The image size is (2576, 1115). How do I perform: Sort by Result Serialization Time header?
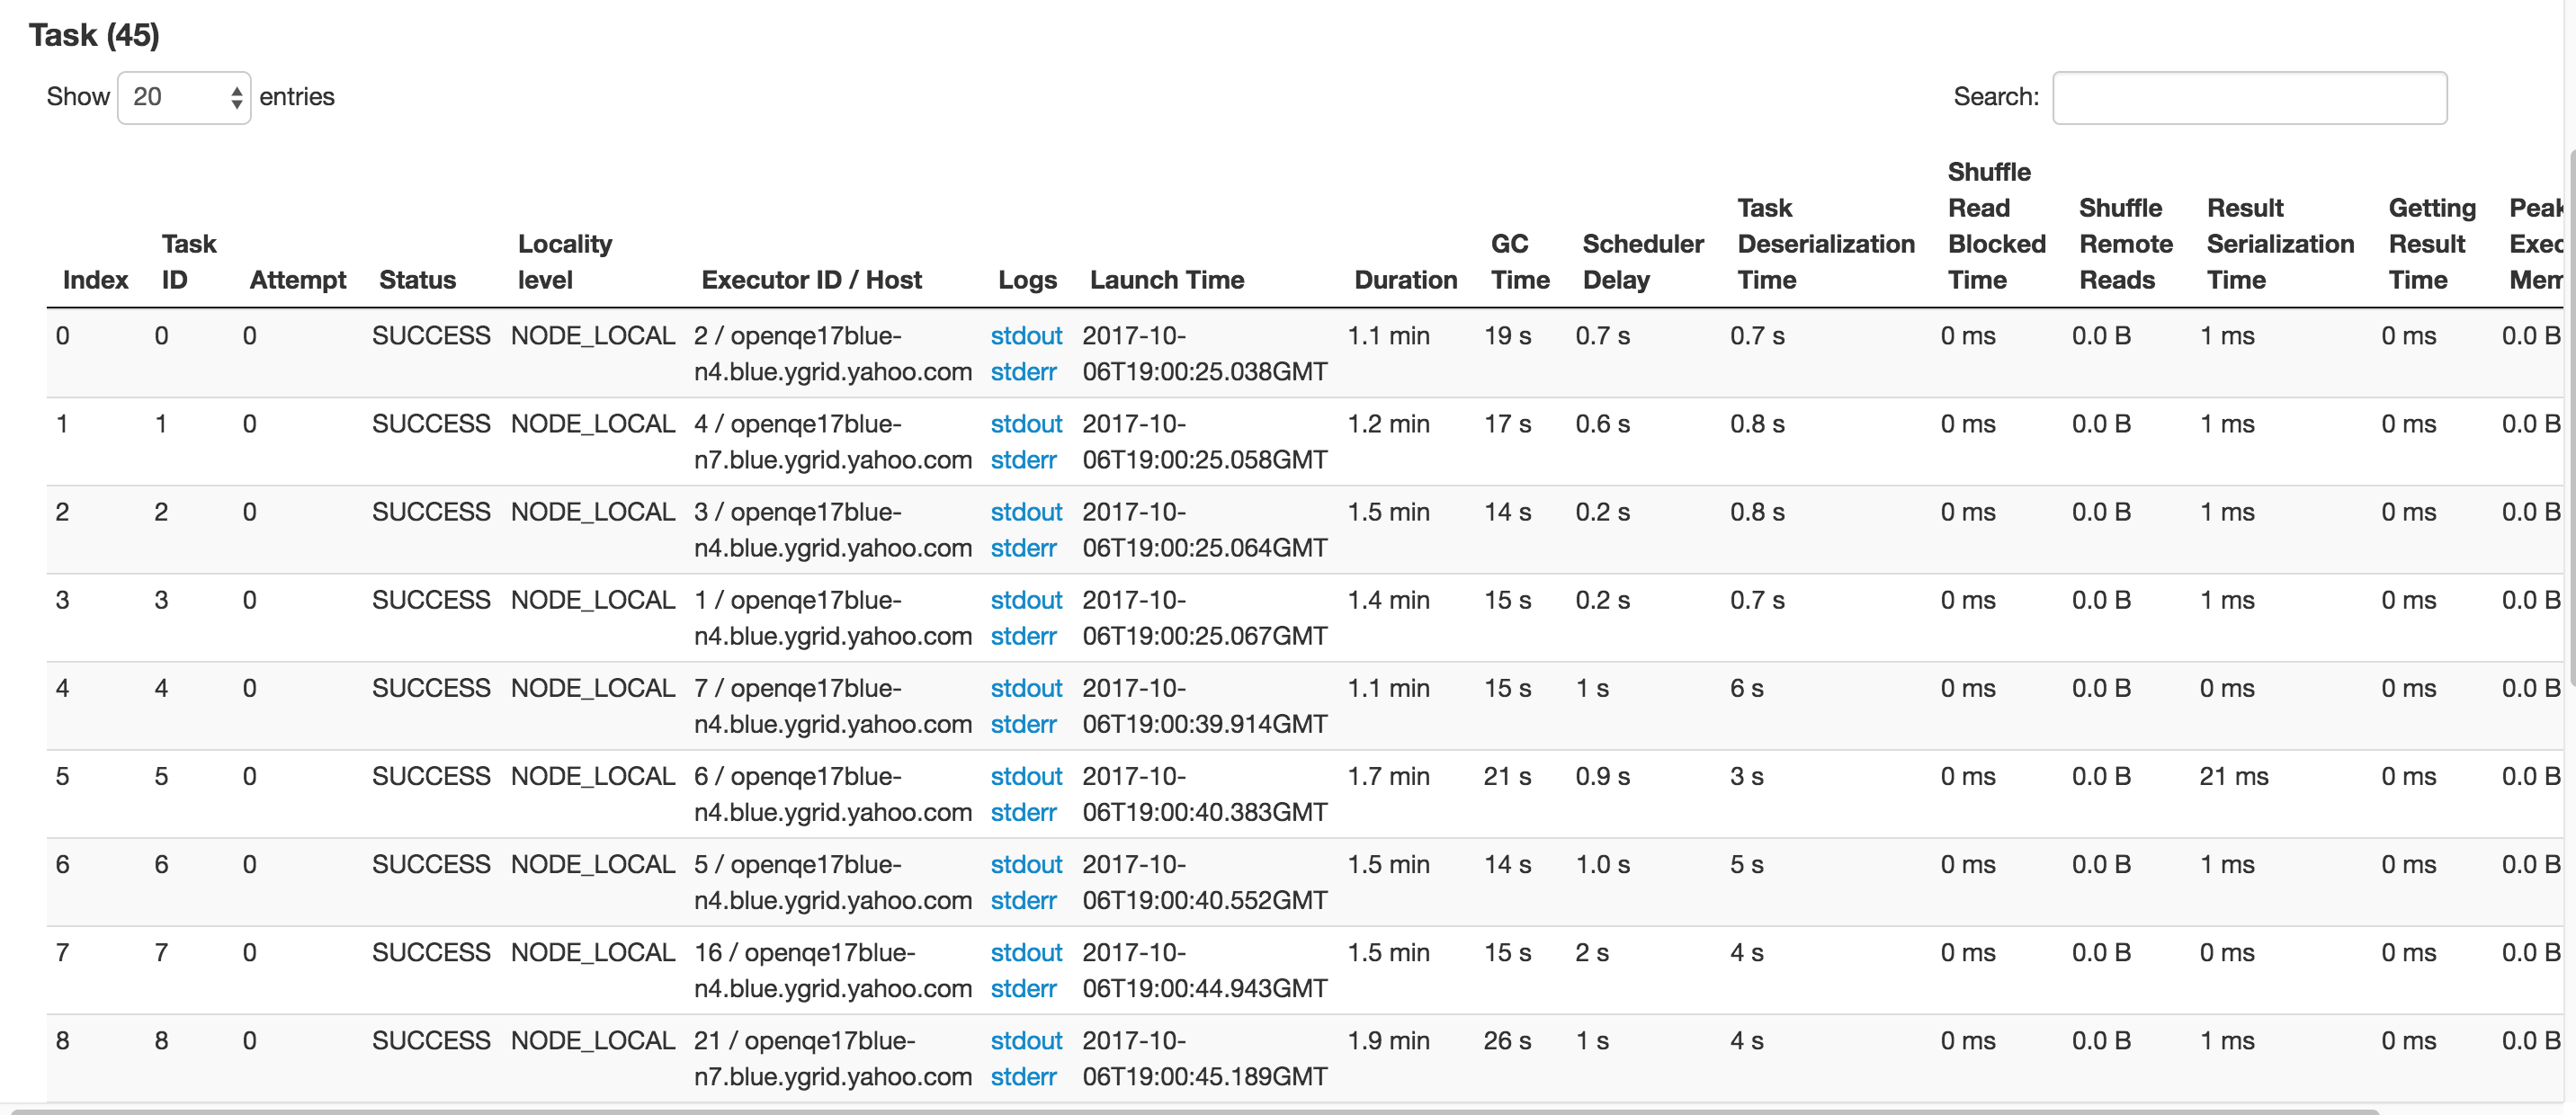pos(2279,244)
